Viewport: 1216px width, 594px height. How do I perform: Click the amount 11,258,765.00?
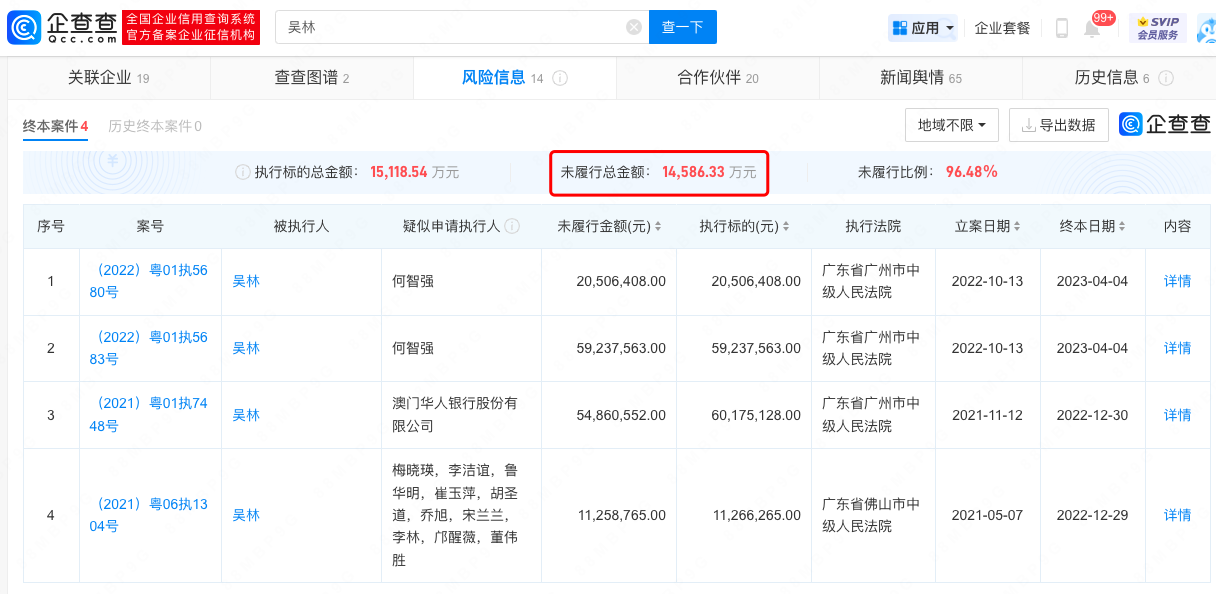tap(621, 515)
